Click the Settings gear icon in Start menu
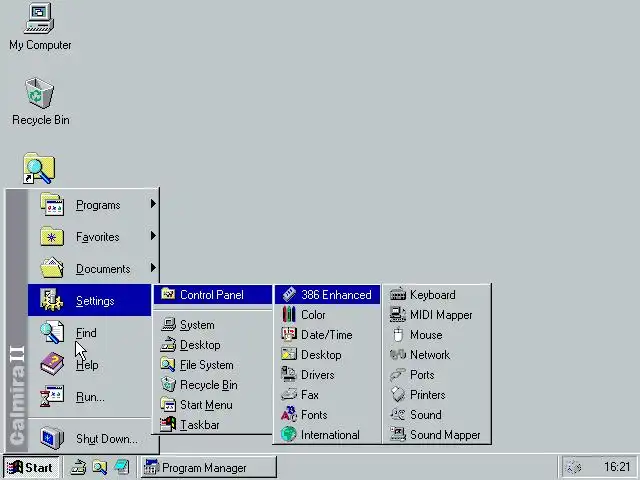Image resolution: width=640 pixels, height=480 pixels. pos(52,300)
